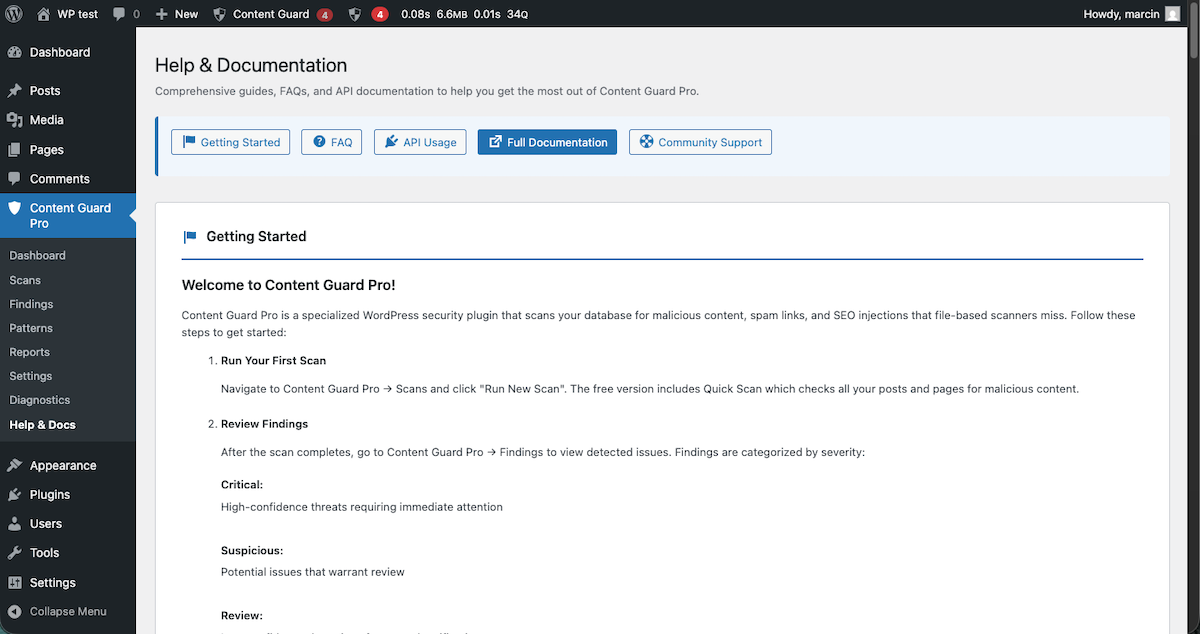Open the Full Documentation link
Viewport: 1200px width, 634px height.
tap(547, 142)
